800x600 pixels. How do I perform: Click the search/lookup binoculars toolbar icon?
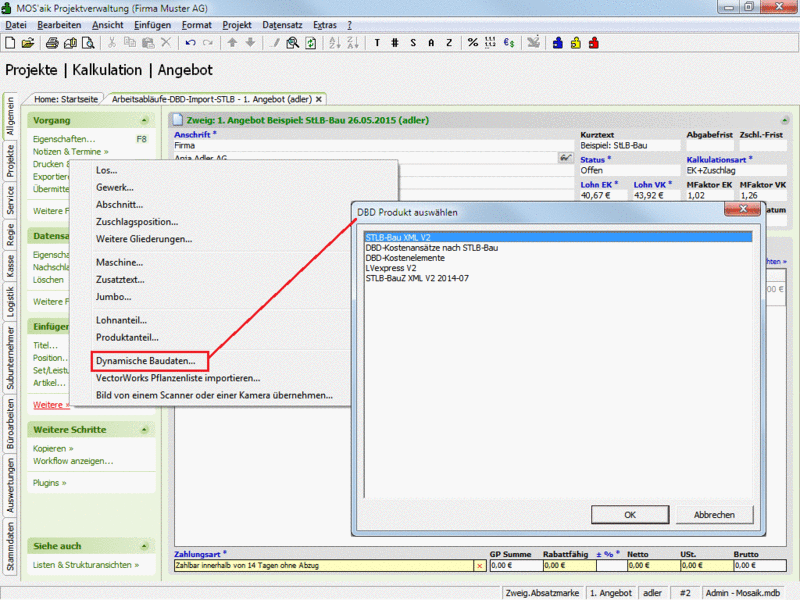292,43
